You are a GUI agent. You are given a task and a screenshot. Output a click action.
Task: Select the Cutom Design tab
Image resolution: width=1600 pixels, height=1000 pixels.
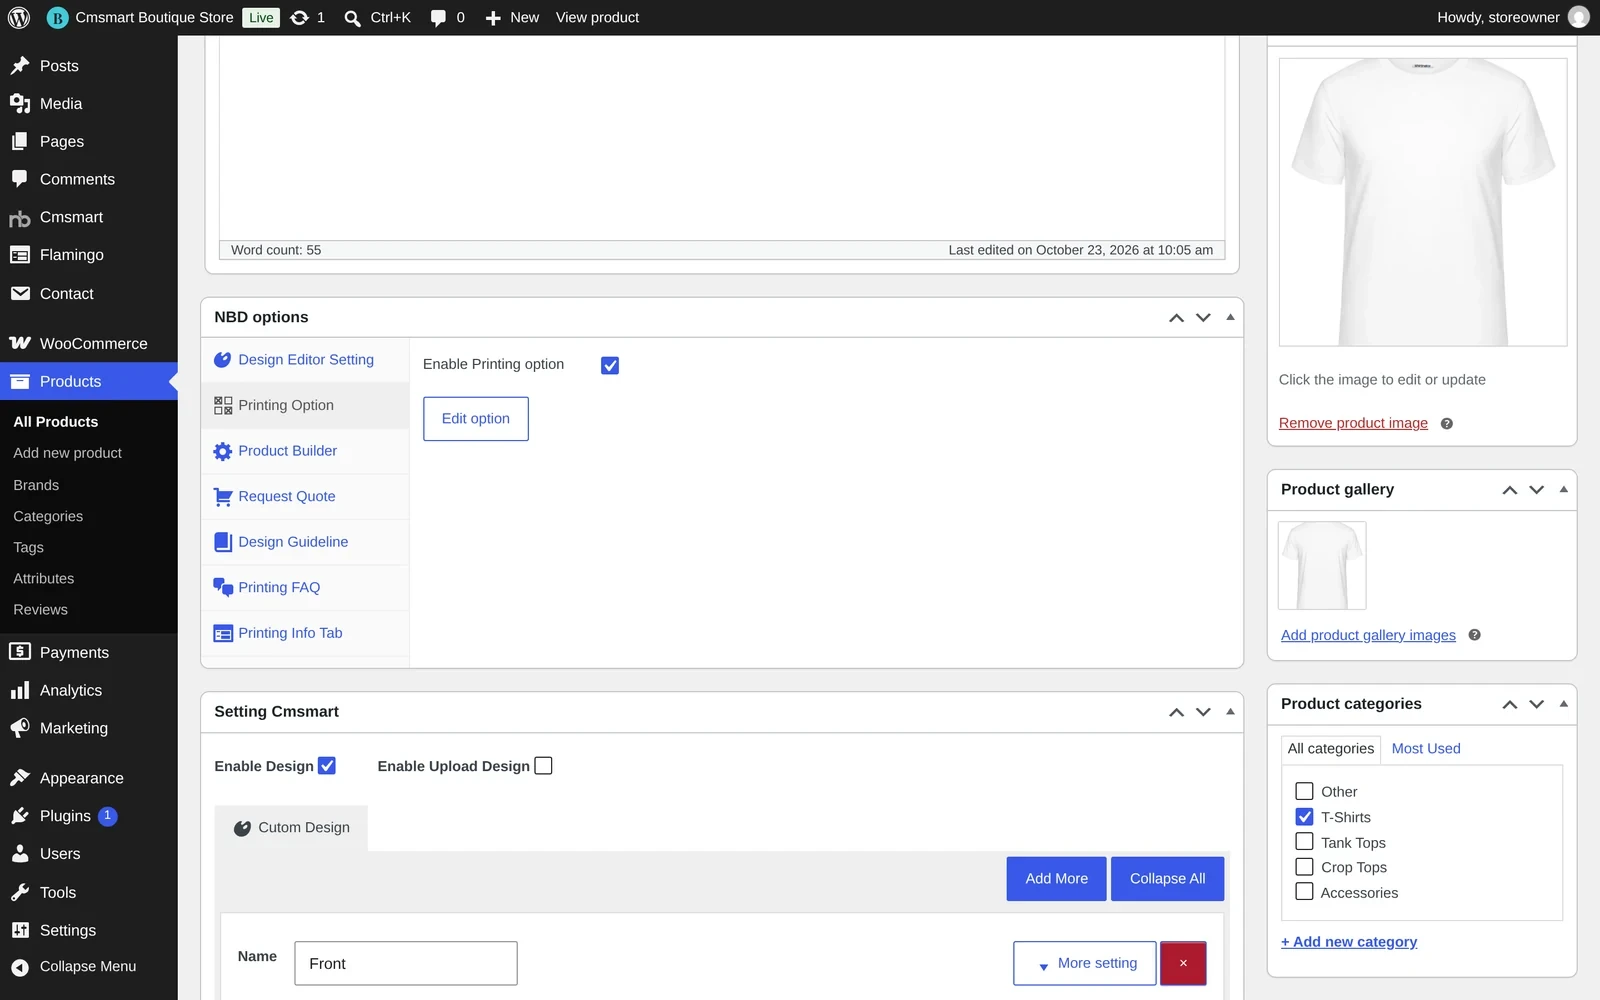pos(291,828)
